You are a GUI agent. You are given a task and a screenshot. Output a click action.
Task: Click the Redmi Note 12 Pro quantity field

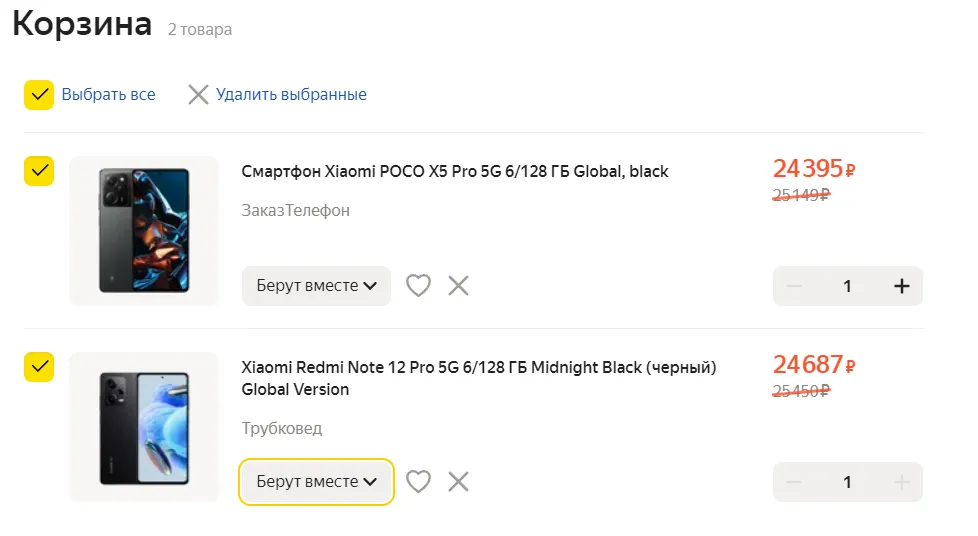click(x=847, y=482)
